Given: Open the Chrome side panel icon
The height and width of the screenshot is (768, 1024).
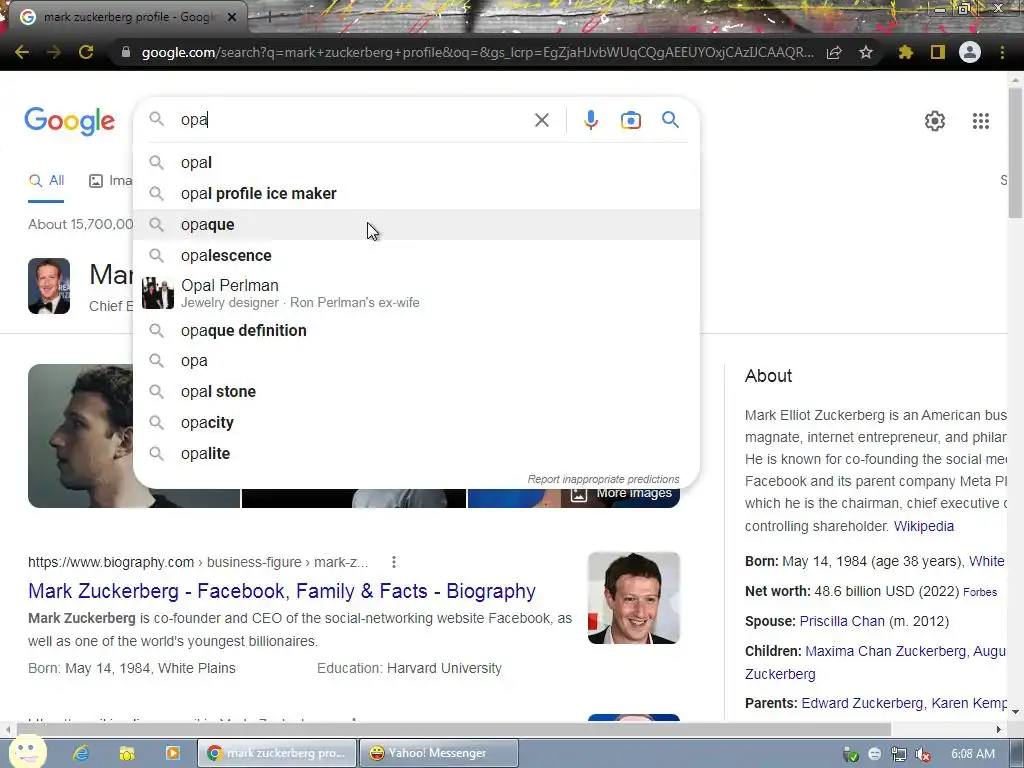Looking at the screenshot, I should (938, 52).
